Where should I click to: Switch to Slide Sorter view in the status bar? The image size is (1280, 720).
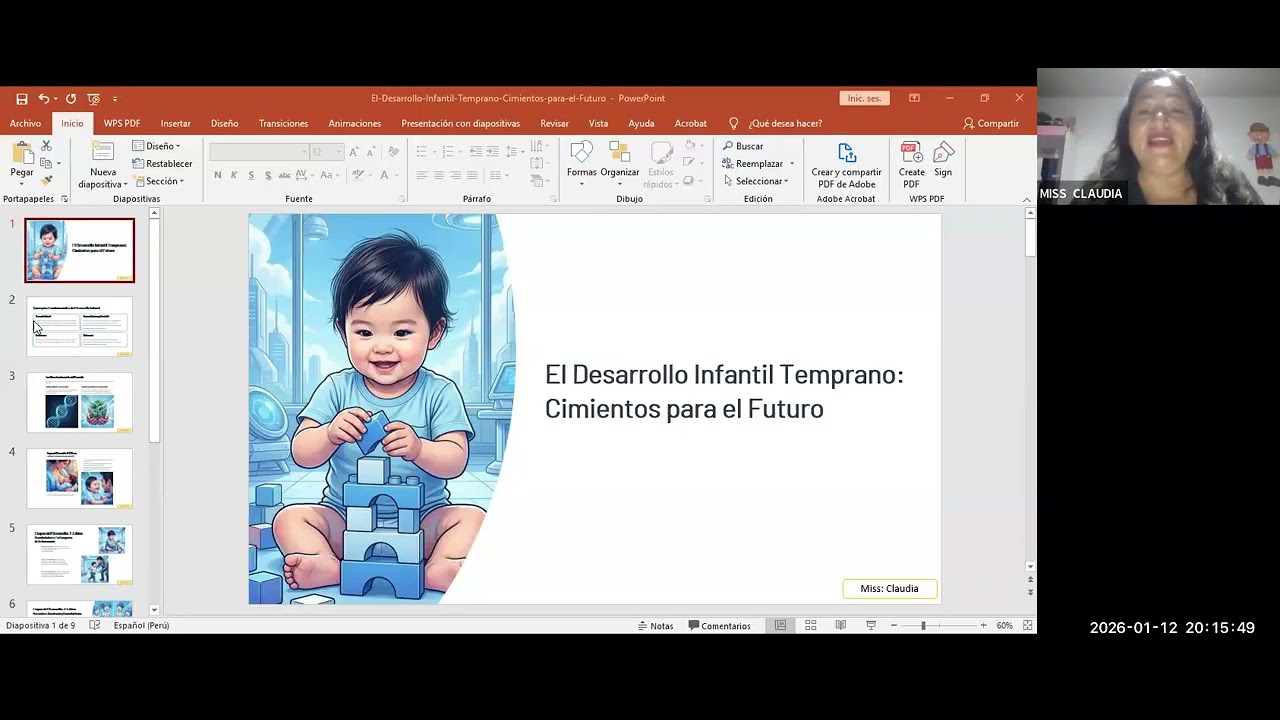tap(811, 625)
